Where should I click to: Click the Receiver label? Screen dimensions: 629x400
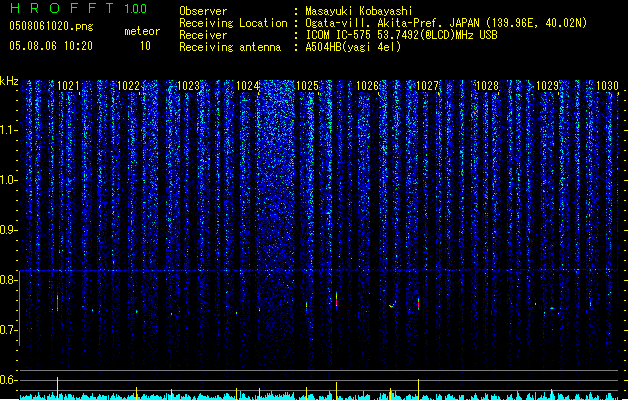pos(203,35)
